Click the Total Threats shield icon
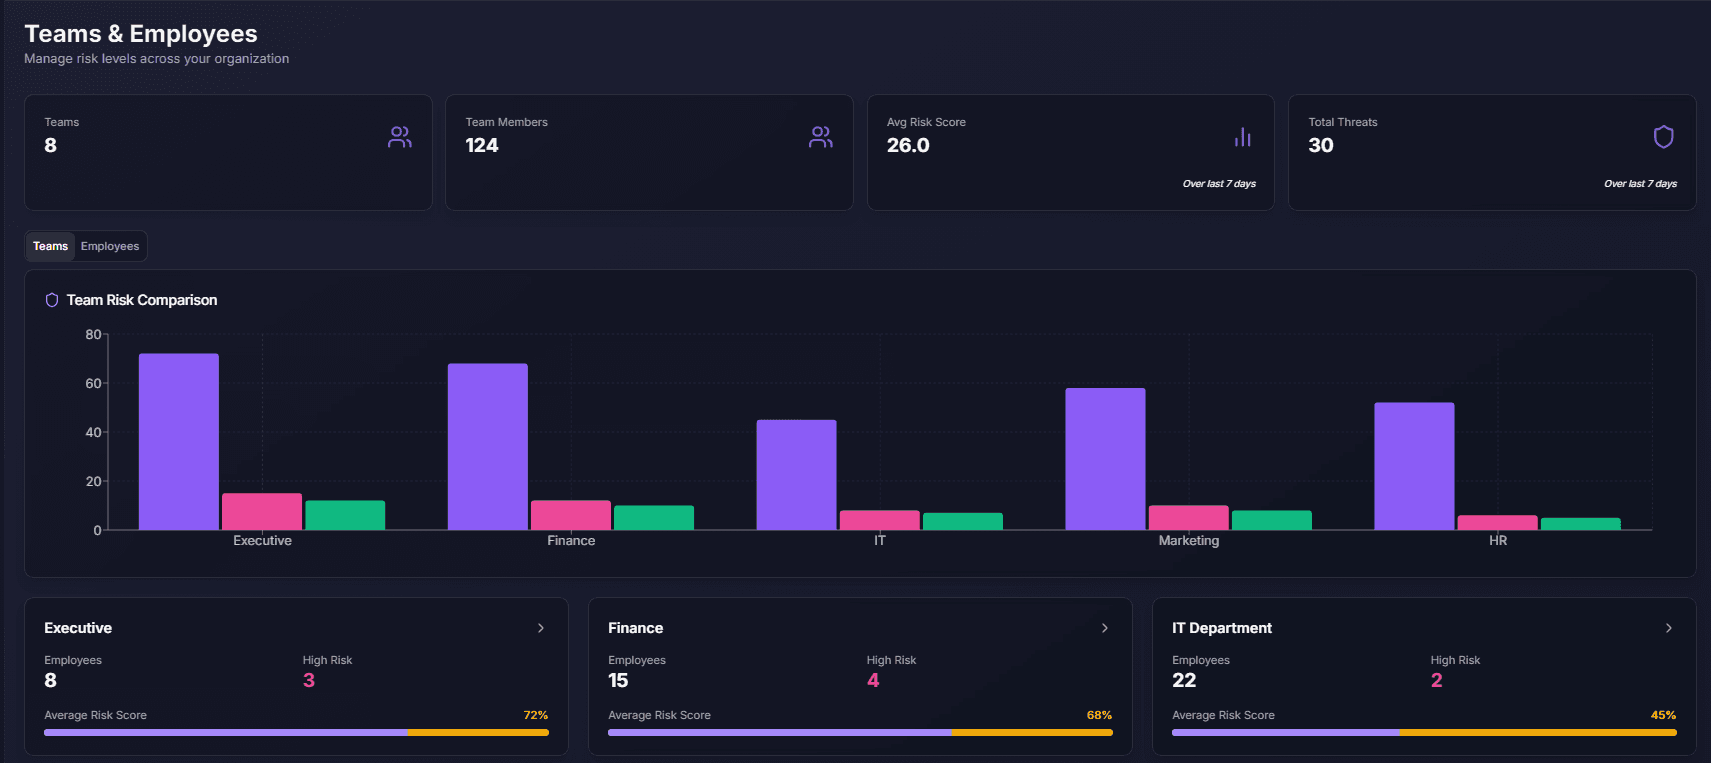The image size is (1711, 763). [x=1664, y=137]
